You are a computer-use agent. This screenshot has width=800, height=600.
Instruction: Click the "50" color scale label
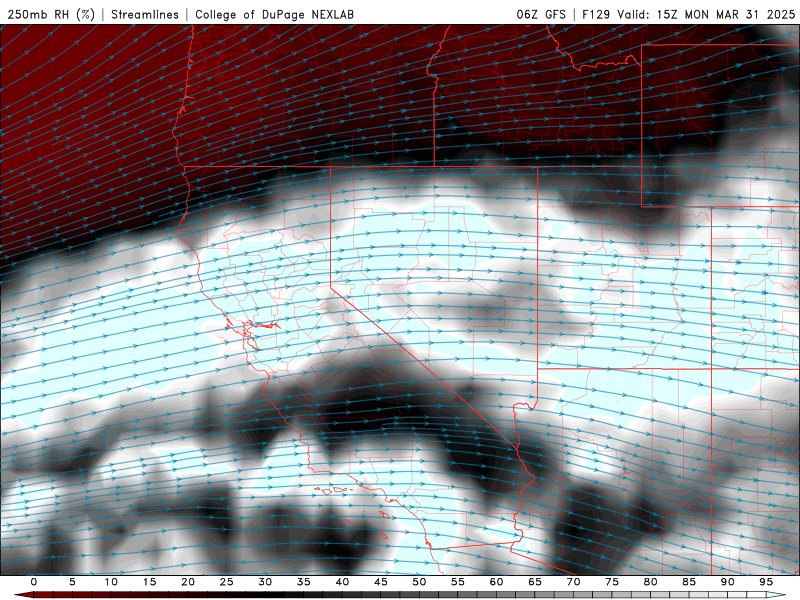click(x=419, y=582)
